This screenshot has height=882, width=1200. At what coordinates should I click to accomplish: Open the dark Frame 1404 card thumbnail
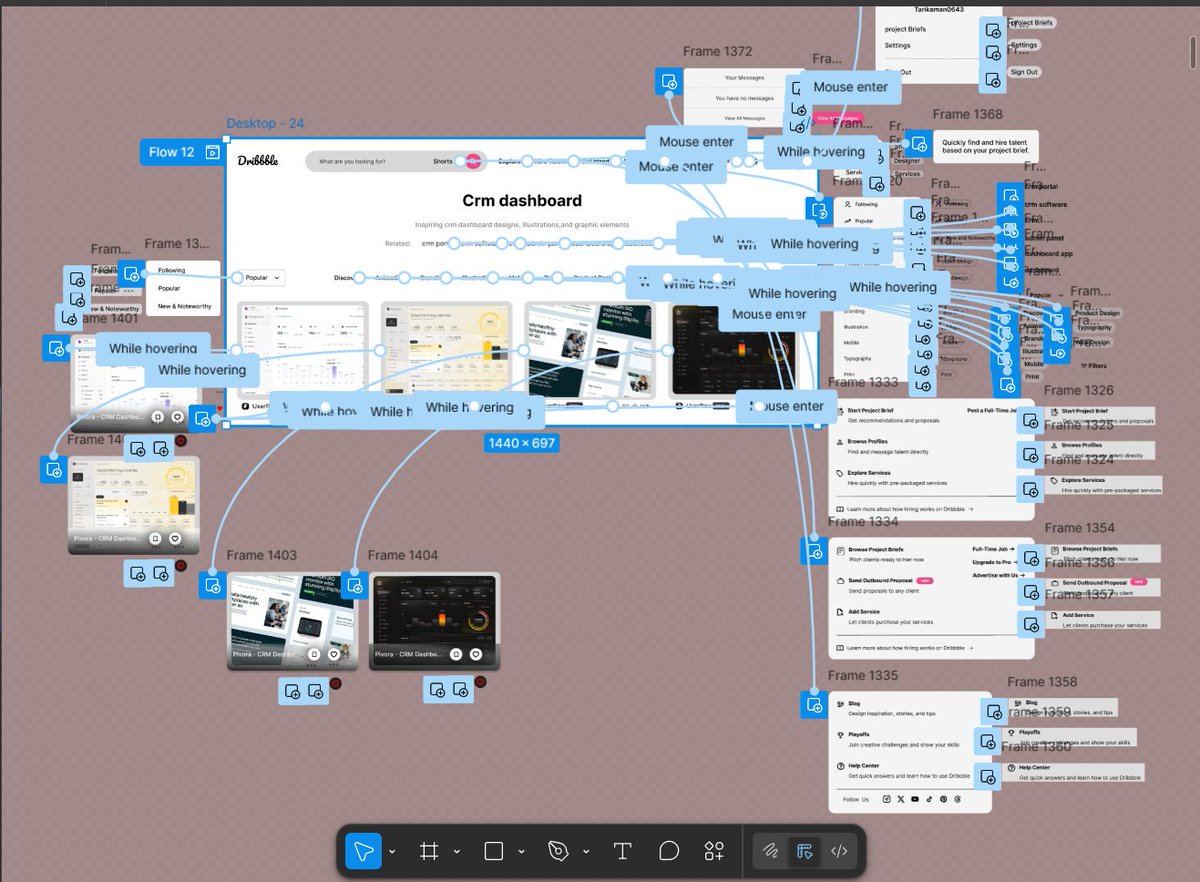click(435, 621)
